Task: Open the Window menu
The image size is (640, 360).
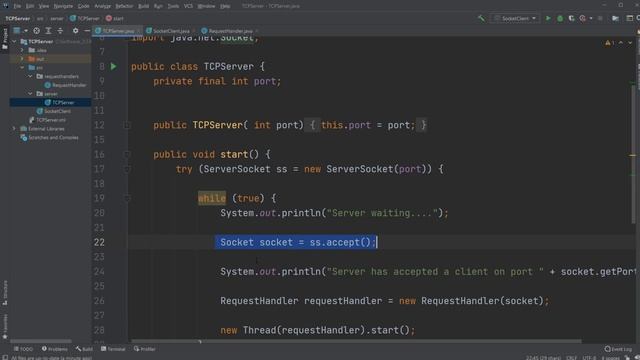Action: (x=206, y=6)
